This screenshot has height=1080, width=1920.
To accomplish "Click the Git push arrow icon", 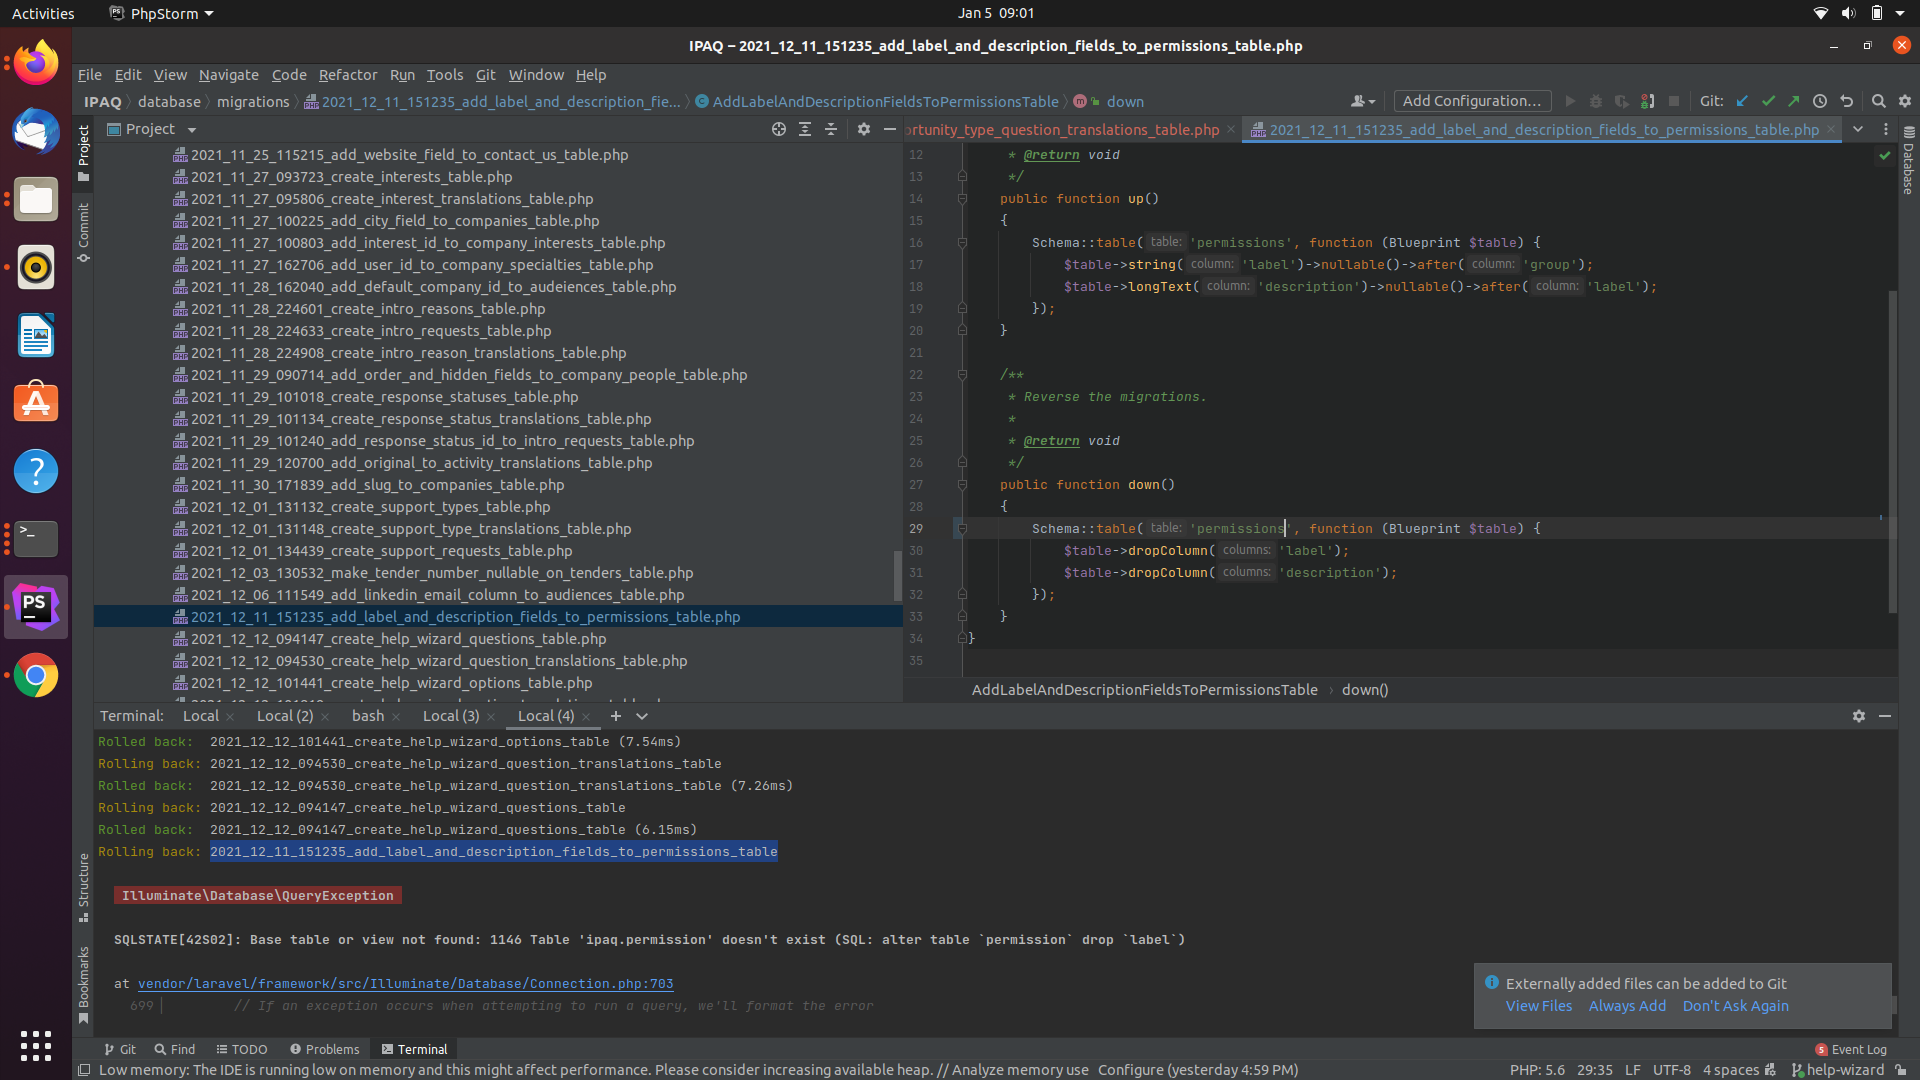I will pyautogui.click(x=1794, y=101).
